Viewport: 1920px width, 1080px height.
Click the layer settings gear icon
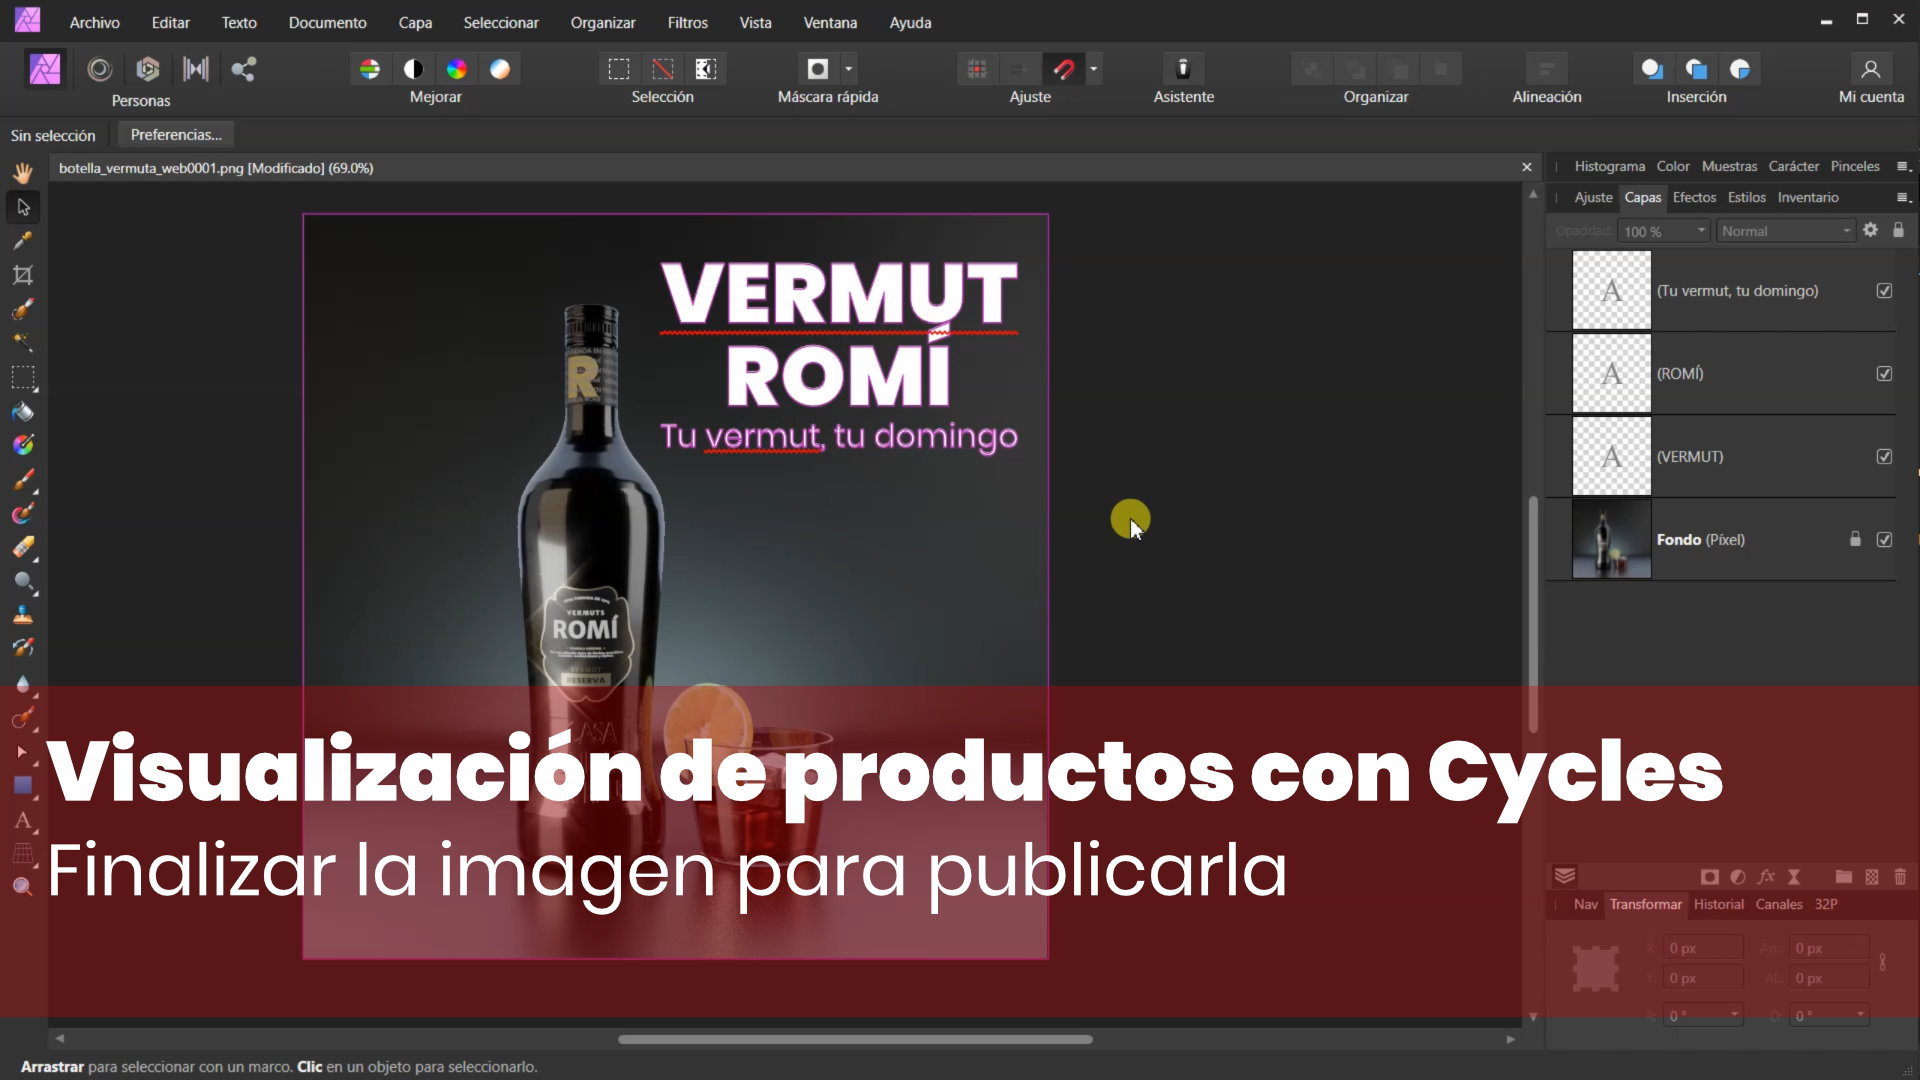tap(1870, 230)
